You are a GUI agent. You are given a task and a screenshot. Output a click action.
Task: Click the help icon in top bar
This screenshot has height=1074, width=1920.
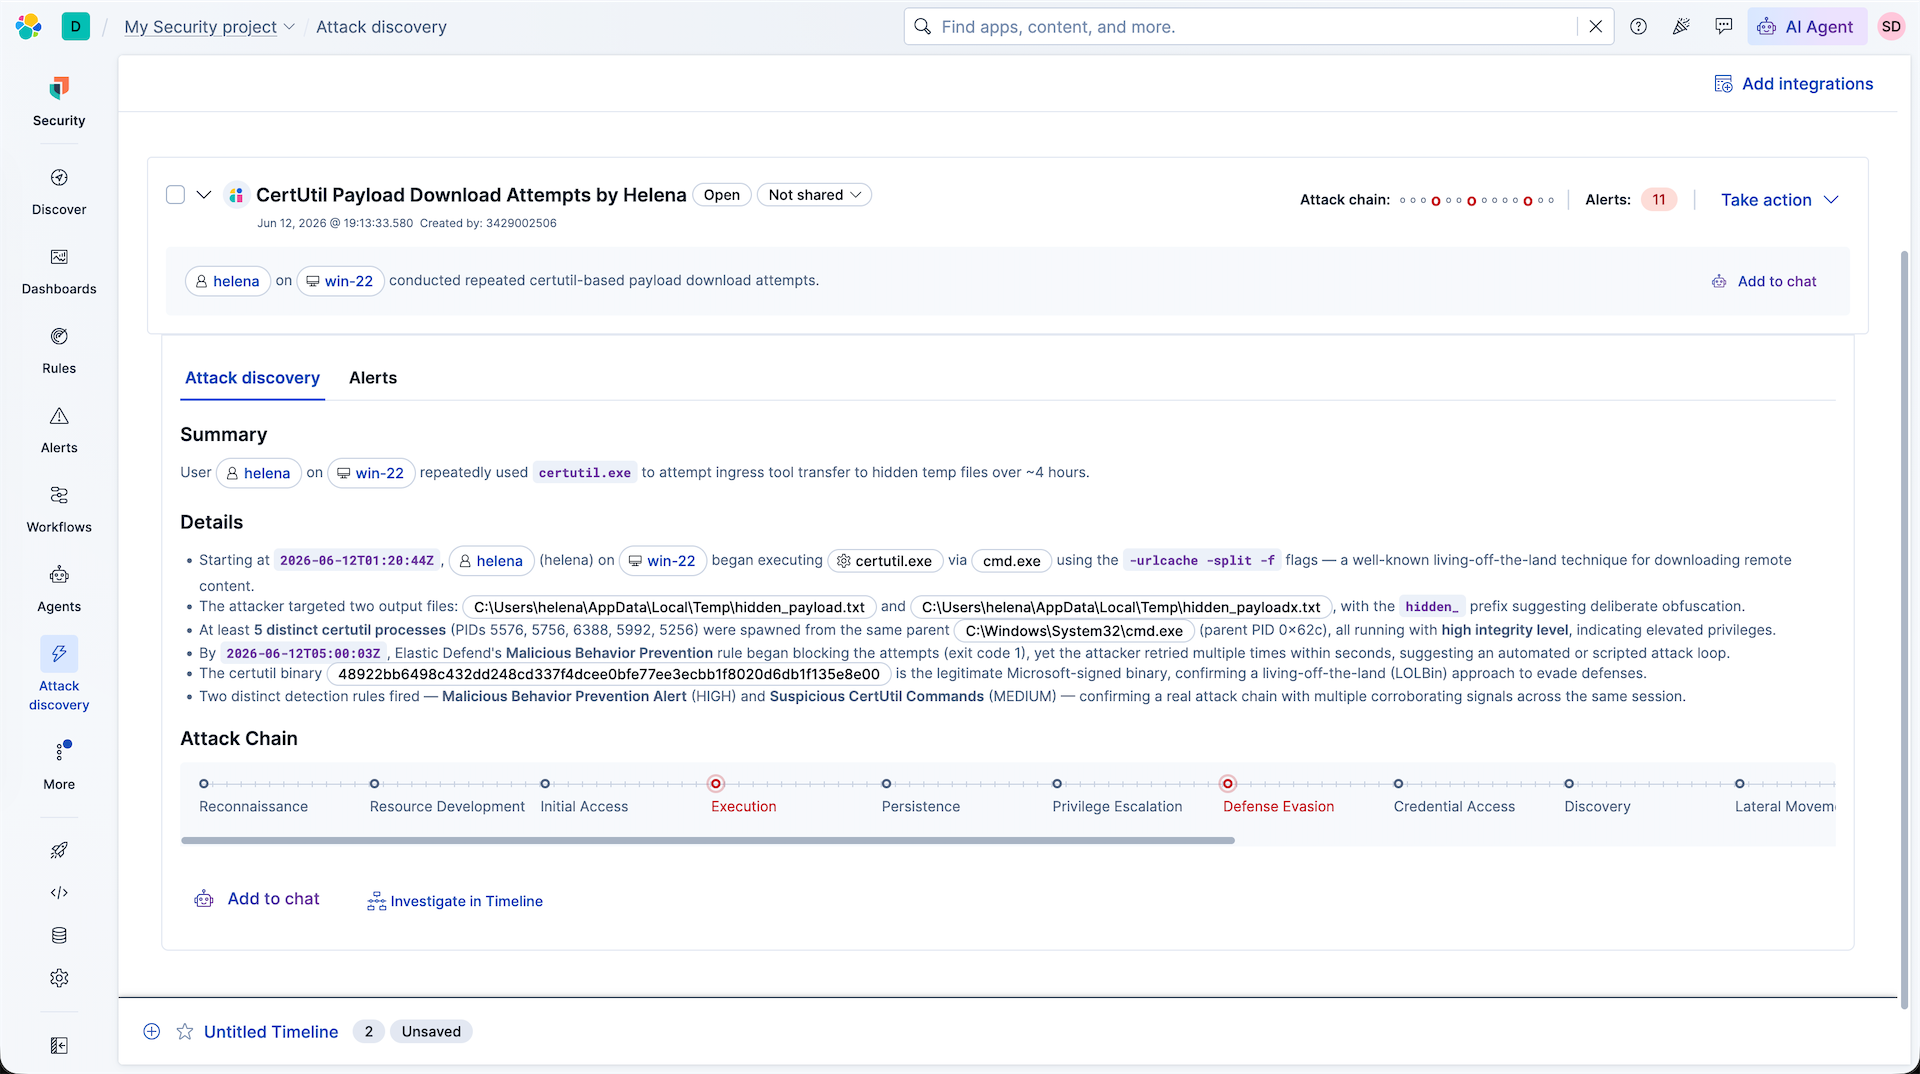[1638, 27]
